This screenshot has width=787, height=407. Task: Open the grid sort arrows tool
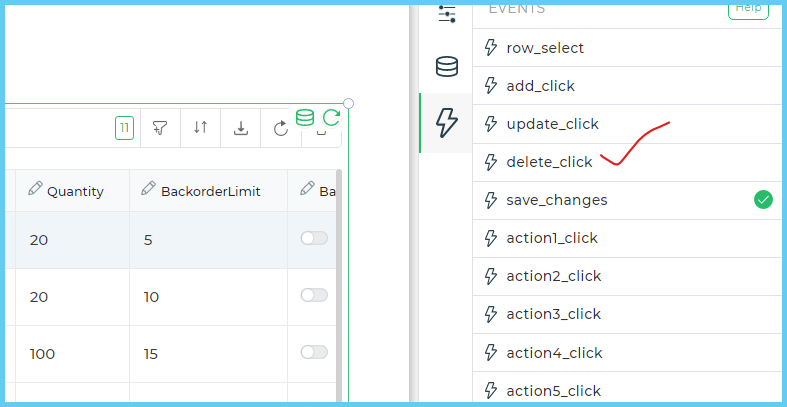point(200,128)
